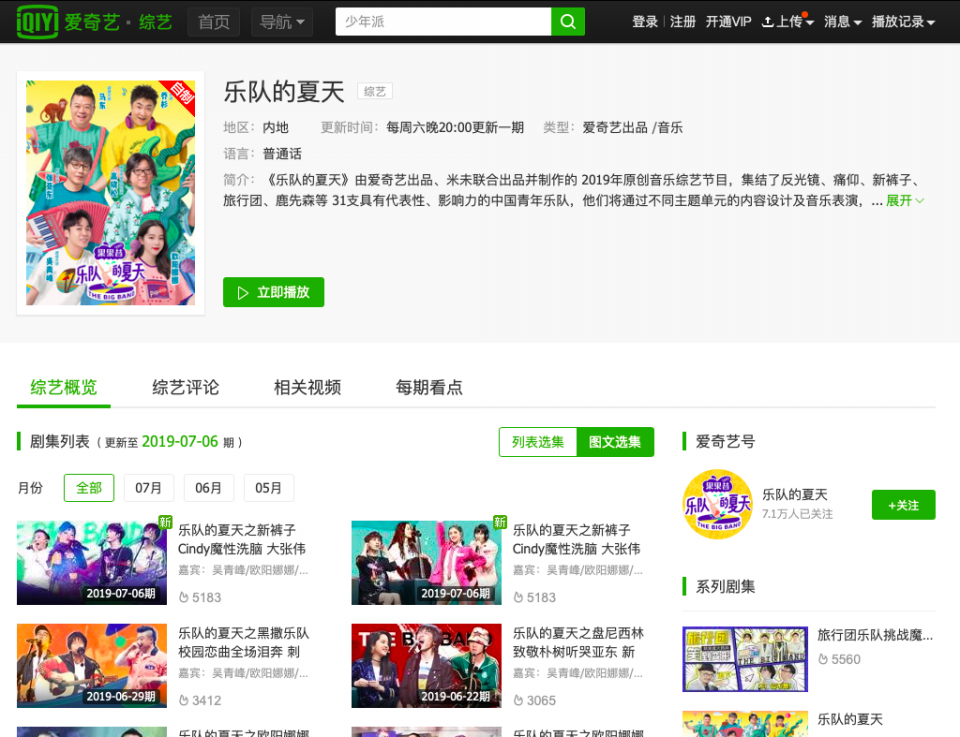Switch to the 综艺评论 tab
Image resolution: width=960 pixels, height=737 pixels.
[186, 387]
